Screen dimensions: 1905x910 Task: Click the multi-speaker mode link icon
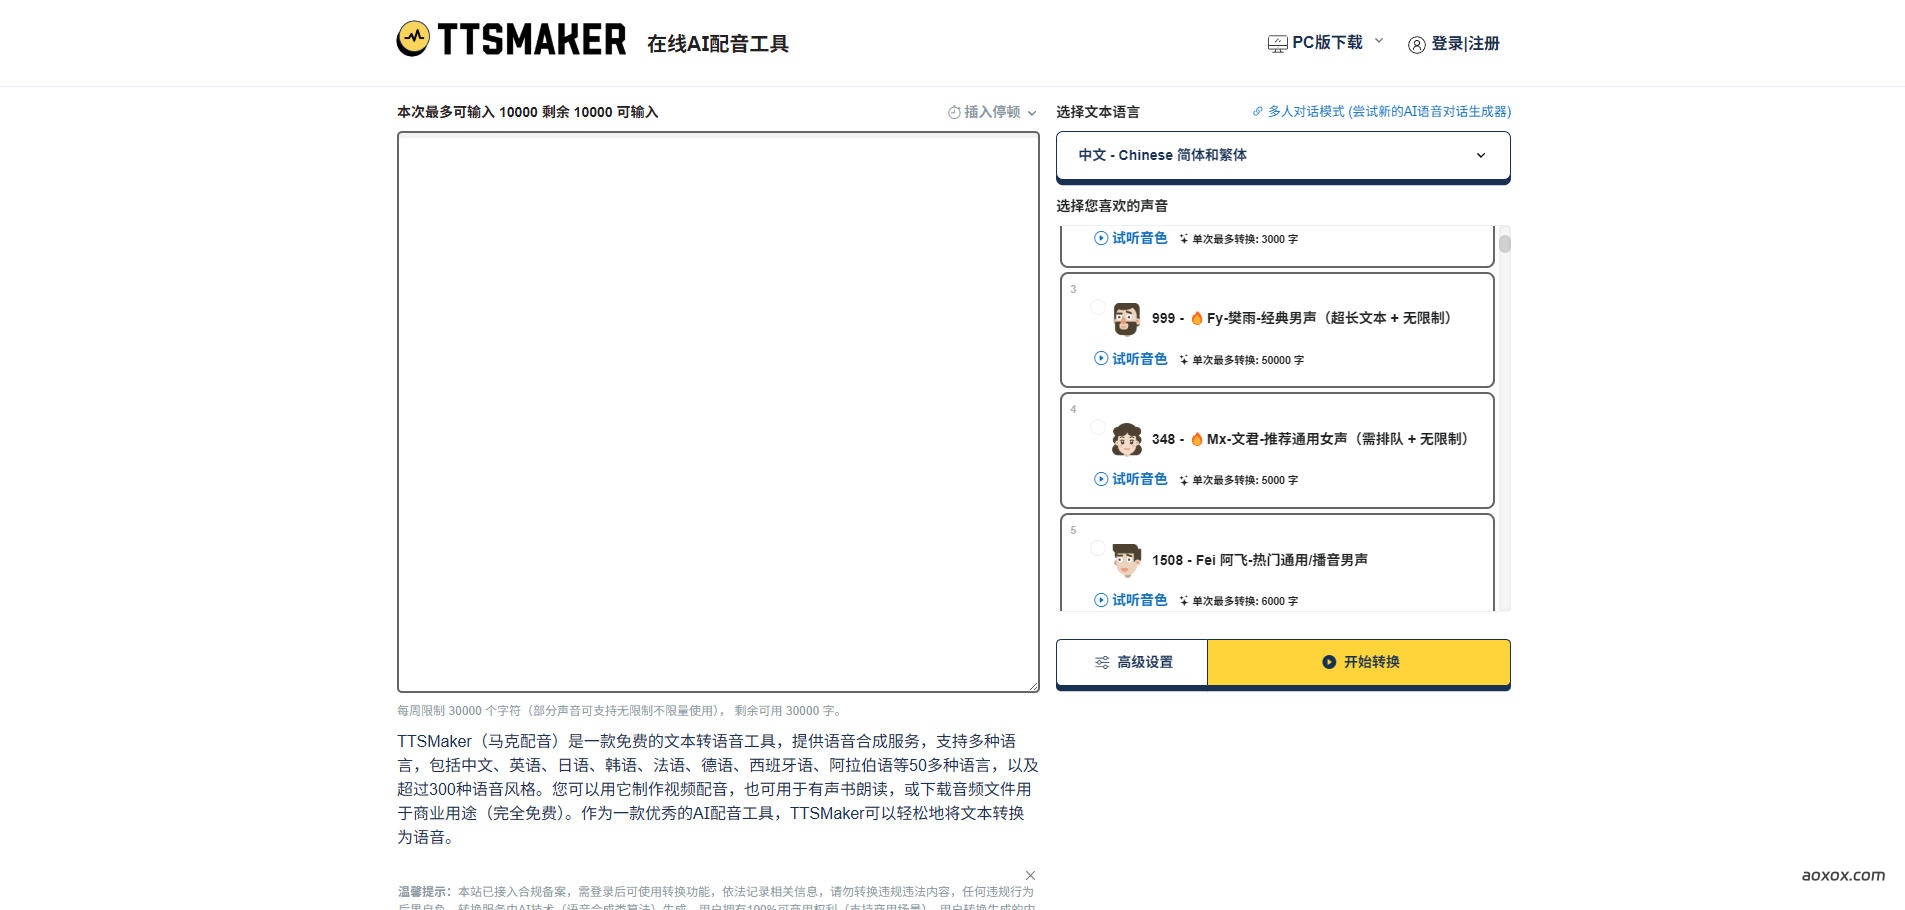point(1258,111)
